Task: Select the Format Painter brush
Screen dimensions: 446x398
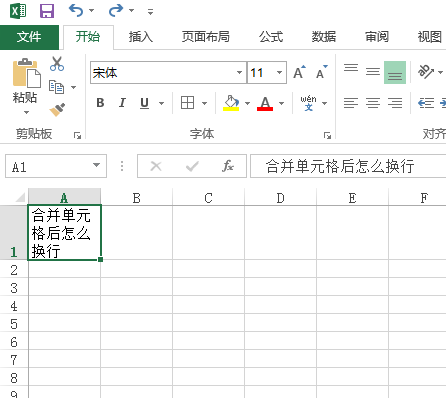Action: coord(57,109)
